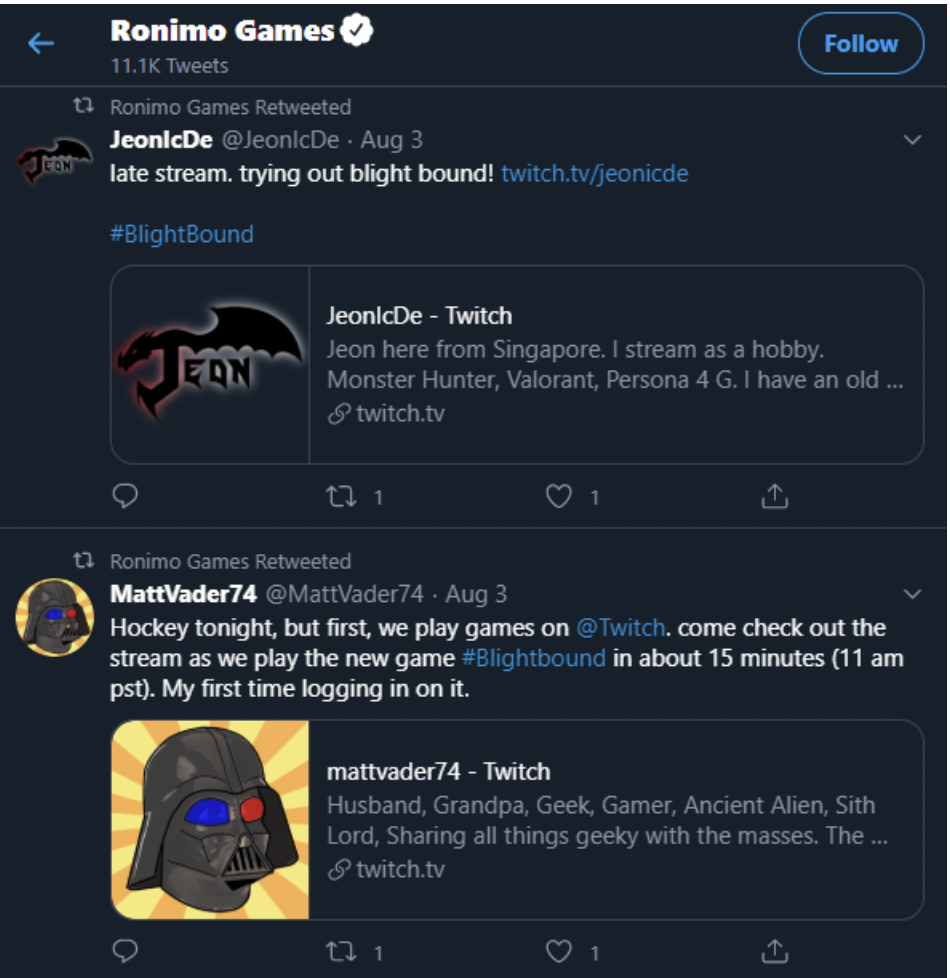Open the chevron menu on MattVader74's tweet
The image size is (950, 978).
coord(912,594)
